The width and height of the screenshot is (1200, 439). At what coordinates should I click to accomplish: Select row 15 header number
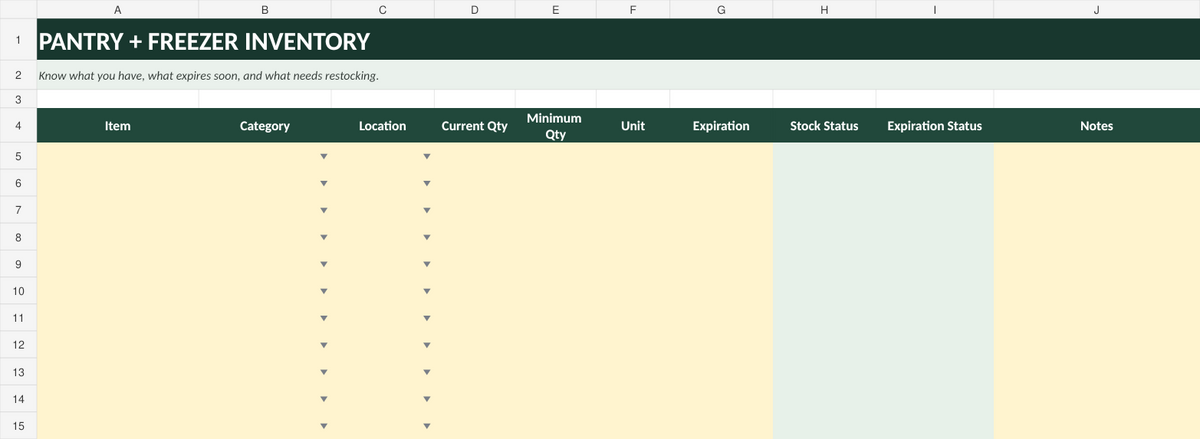19,427
